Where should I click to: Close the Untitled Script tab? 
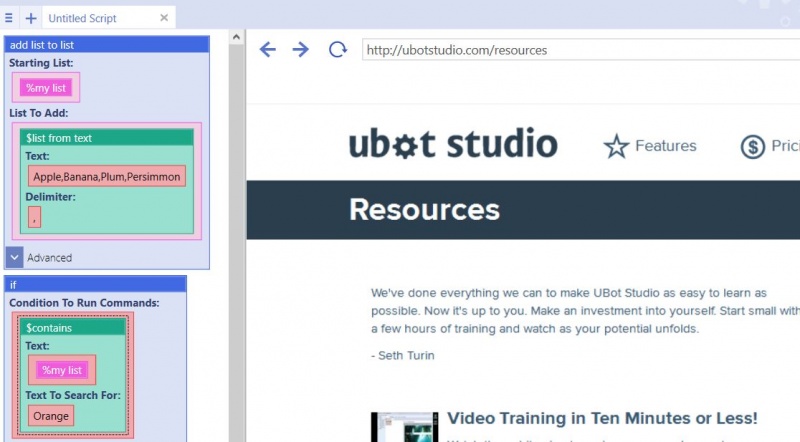pos(164,18)
